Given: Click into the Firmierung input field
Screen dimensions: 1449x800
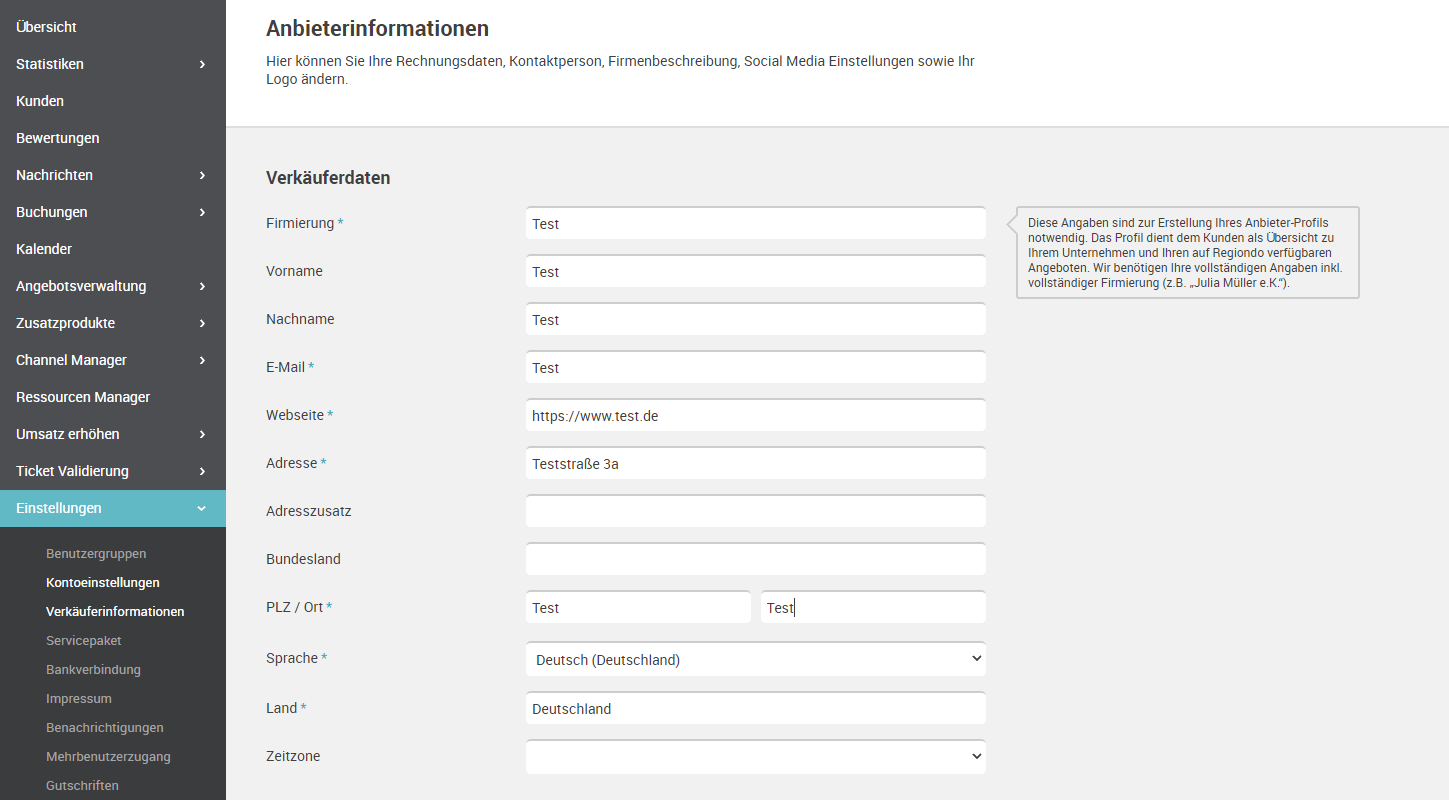Looking at the screenshot, I should point(756,223).
